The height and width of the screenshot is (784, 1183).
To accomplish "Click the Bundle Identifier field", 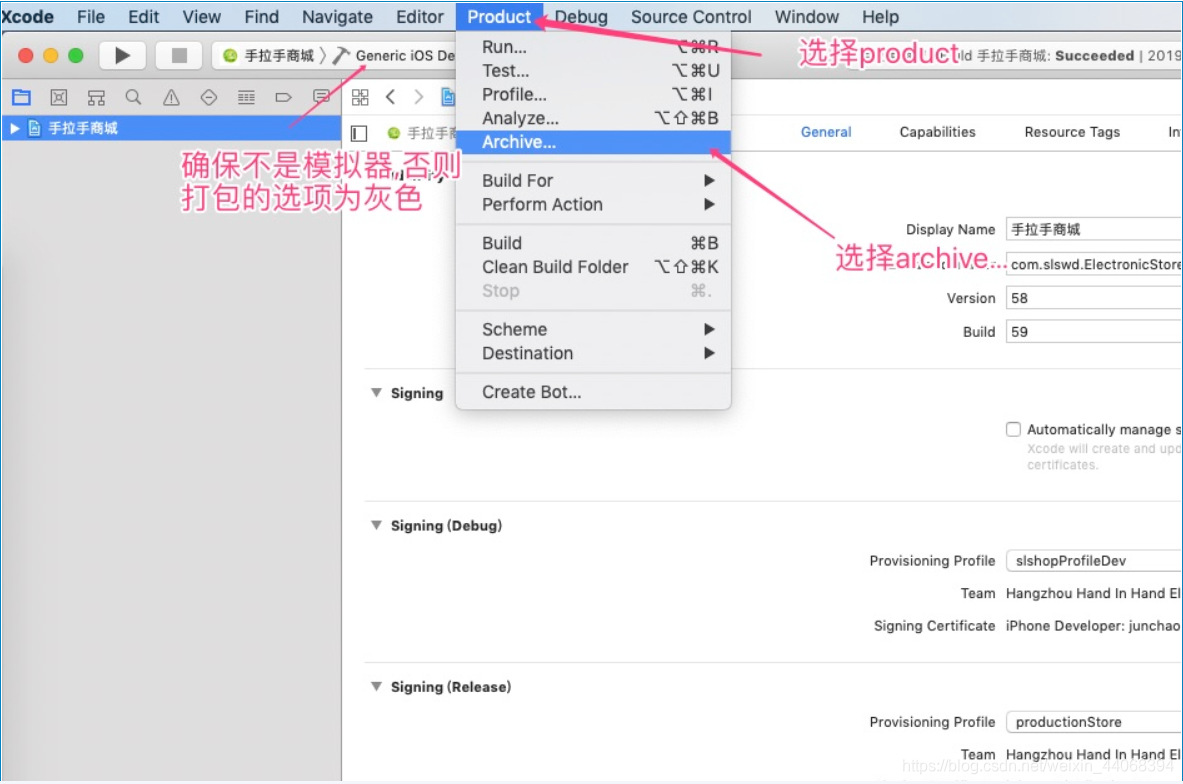I will coord(1094,264).
